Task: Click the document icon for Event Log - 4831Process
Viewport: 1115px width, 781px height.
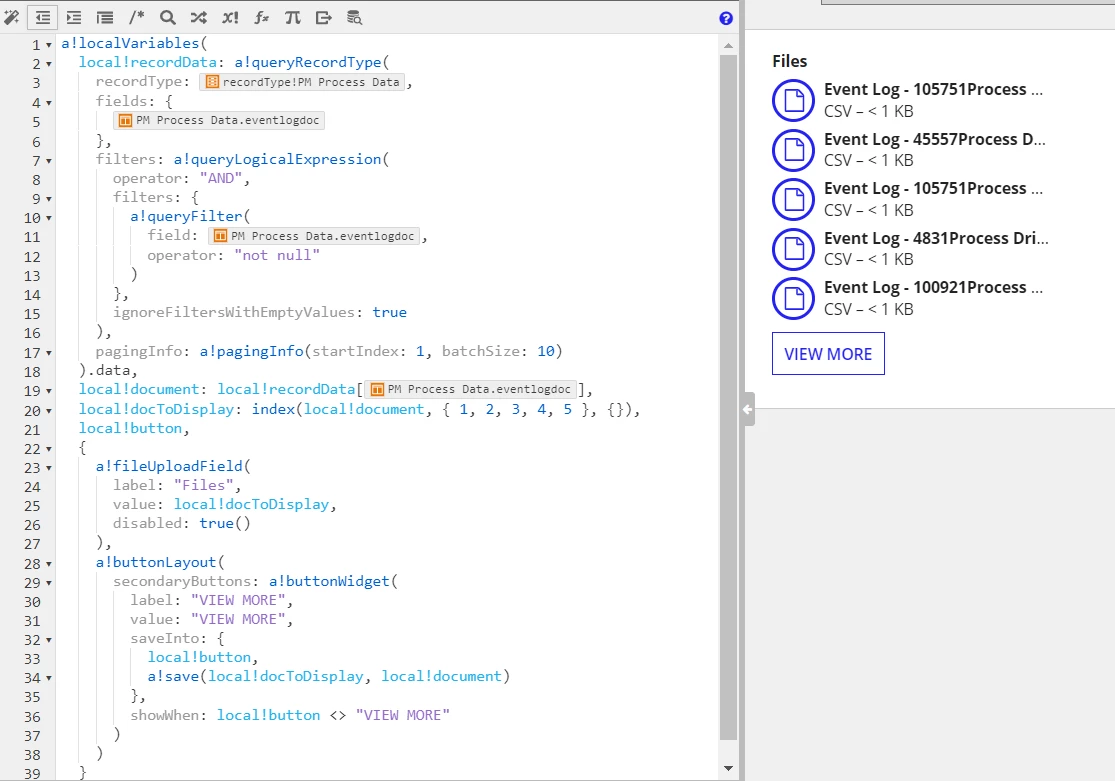Action: click(794, 249)
